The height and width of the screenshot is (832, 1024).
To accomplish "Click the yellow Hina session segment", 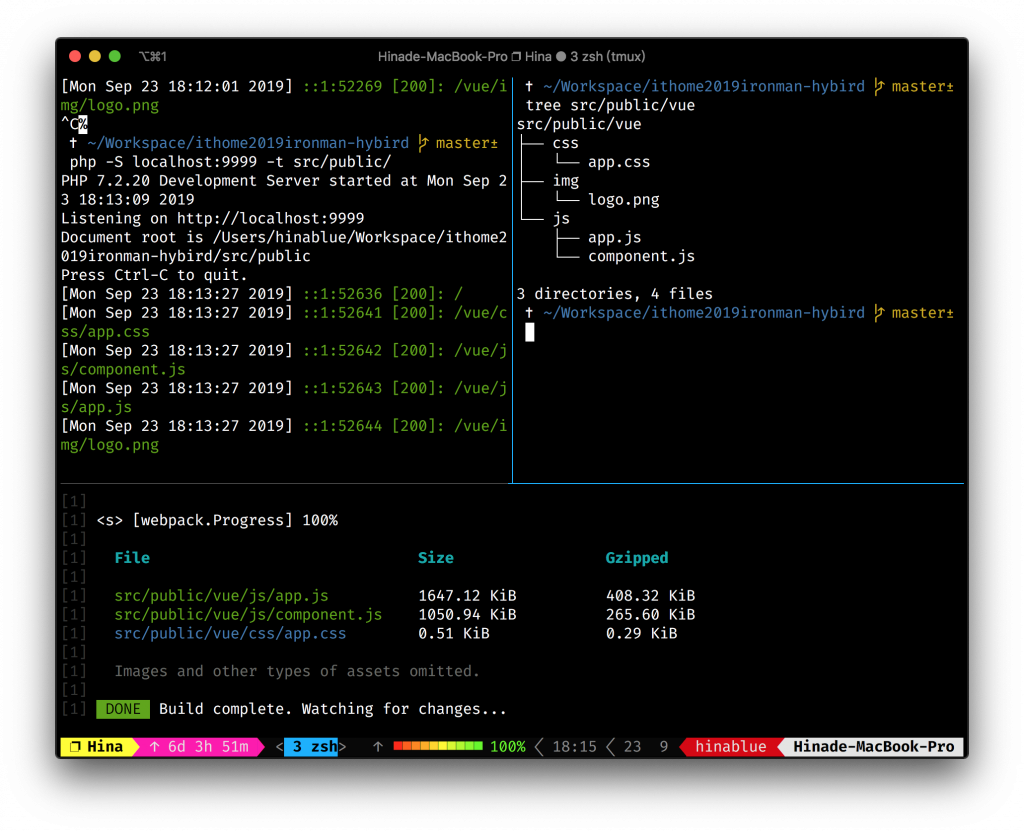I will [x=97, y=746].
